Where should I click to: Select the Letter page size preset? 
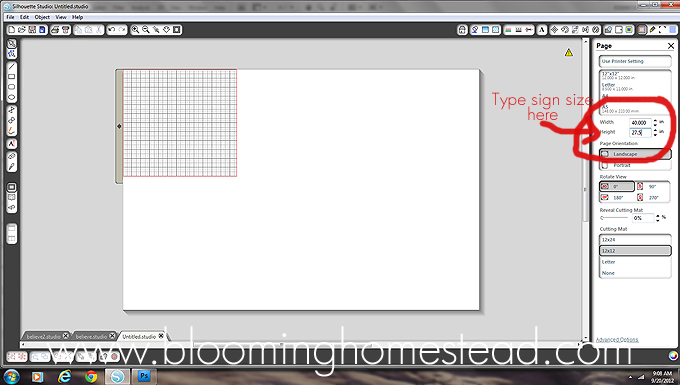635,86
